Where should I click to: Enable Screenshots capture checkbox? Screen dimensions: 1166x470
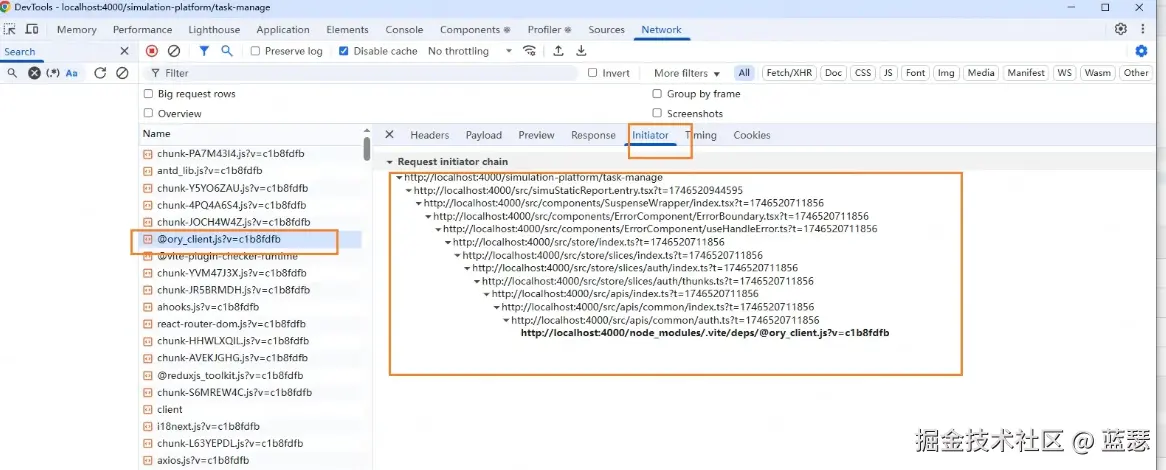pos(657,113)
